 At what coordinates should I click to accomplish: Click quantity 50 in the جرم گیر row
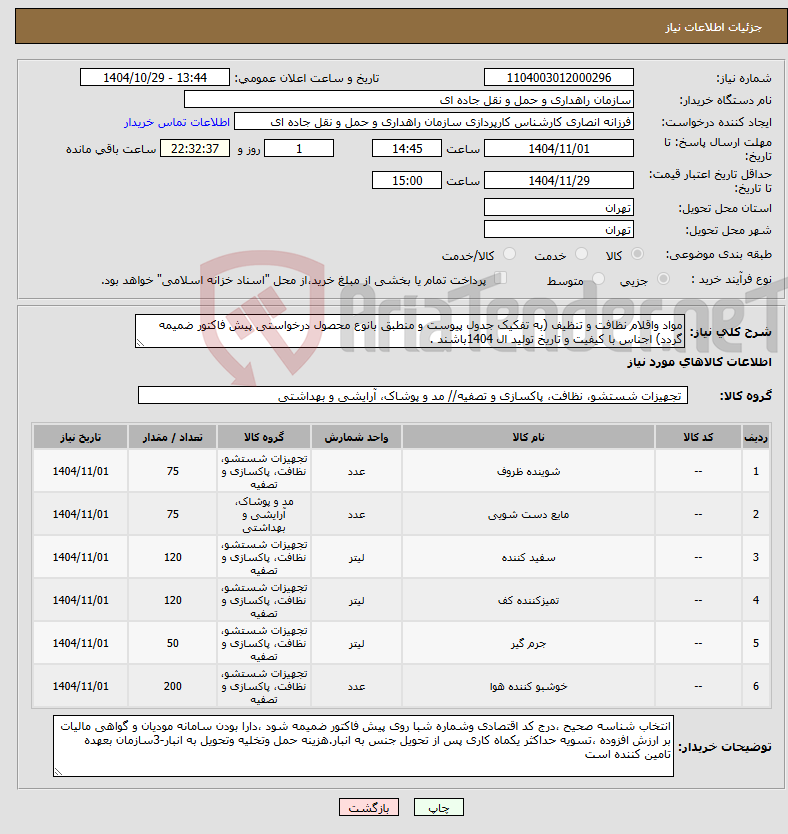173,644
